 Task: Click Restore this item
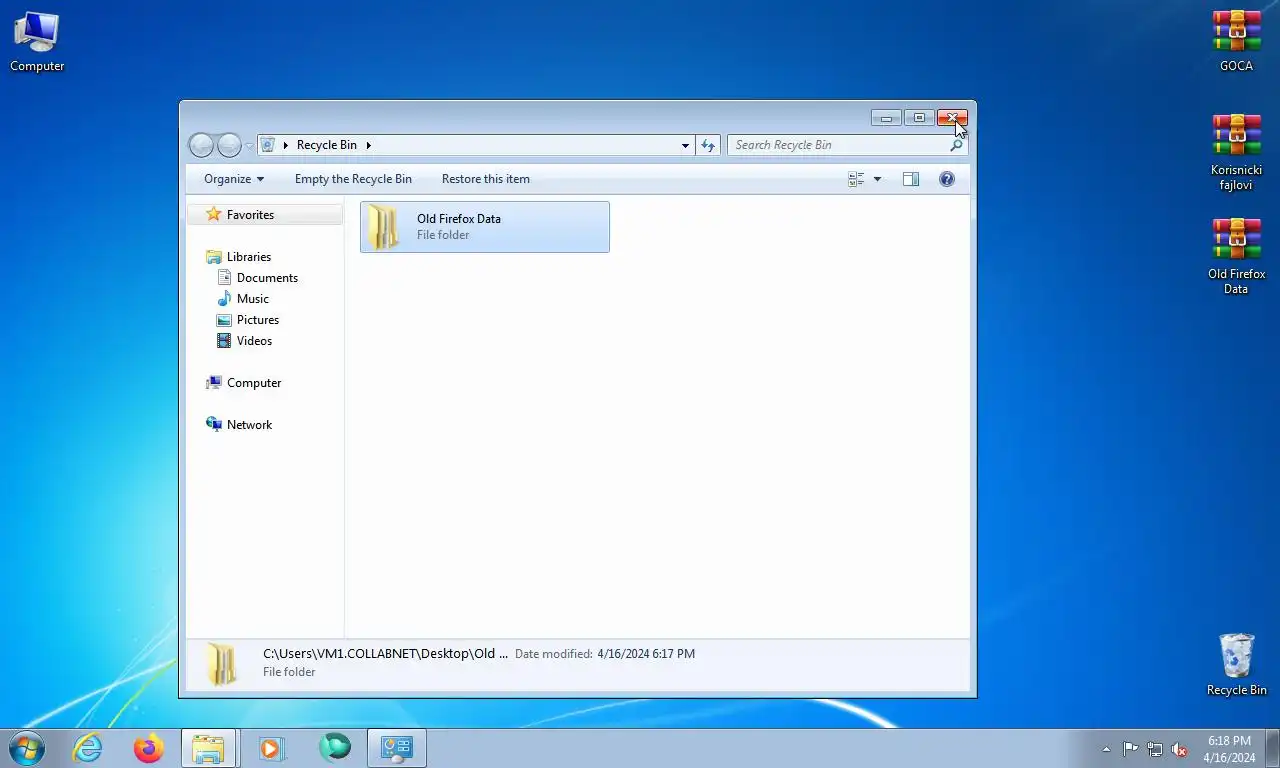(x=486, y=179)
